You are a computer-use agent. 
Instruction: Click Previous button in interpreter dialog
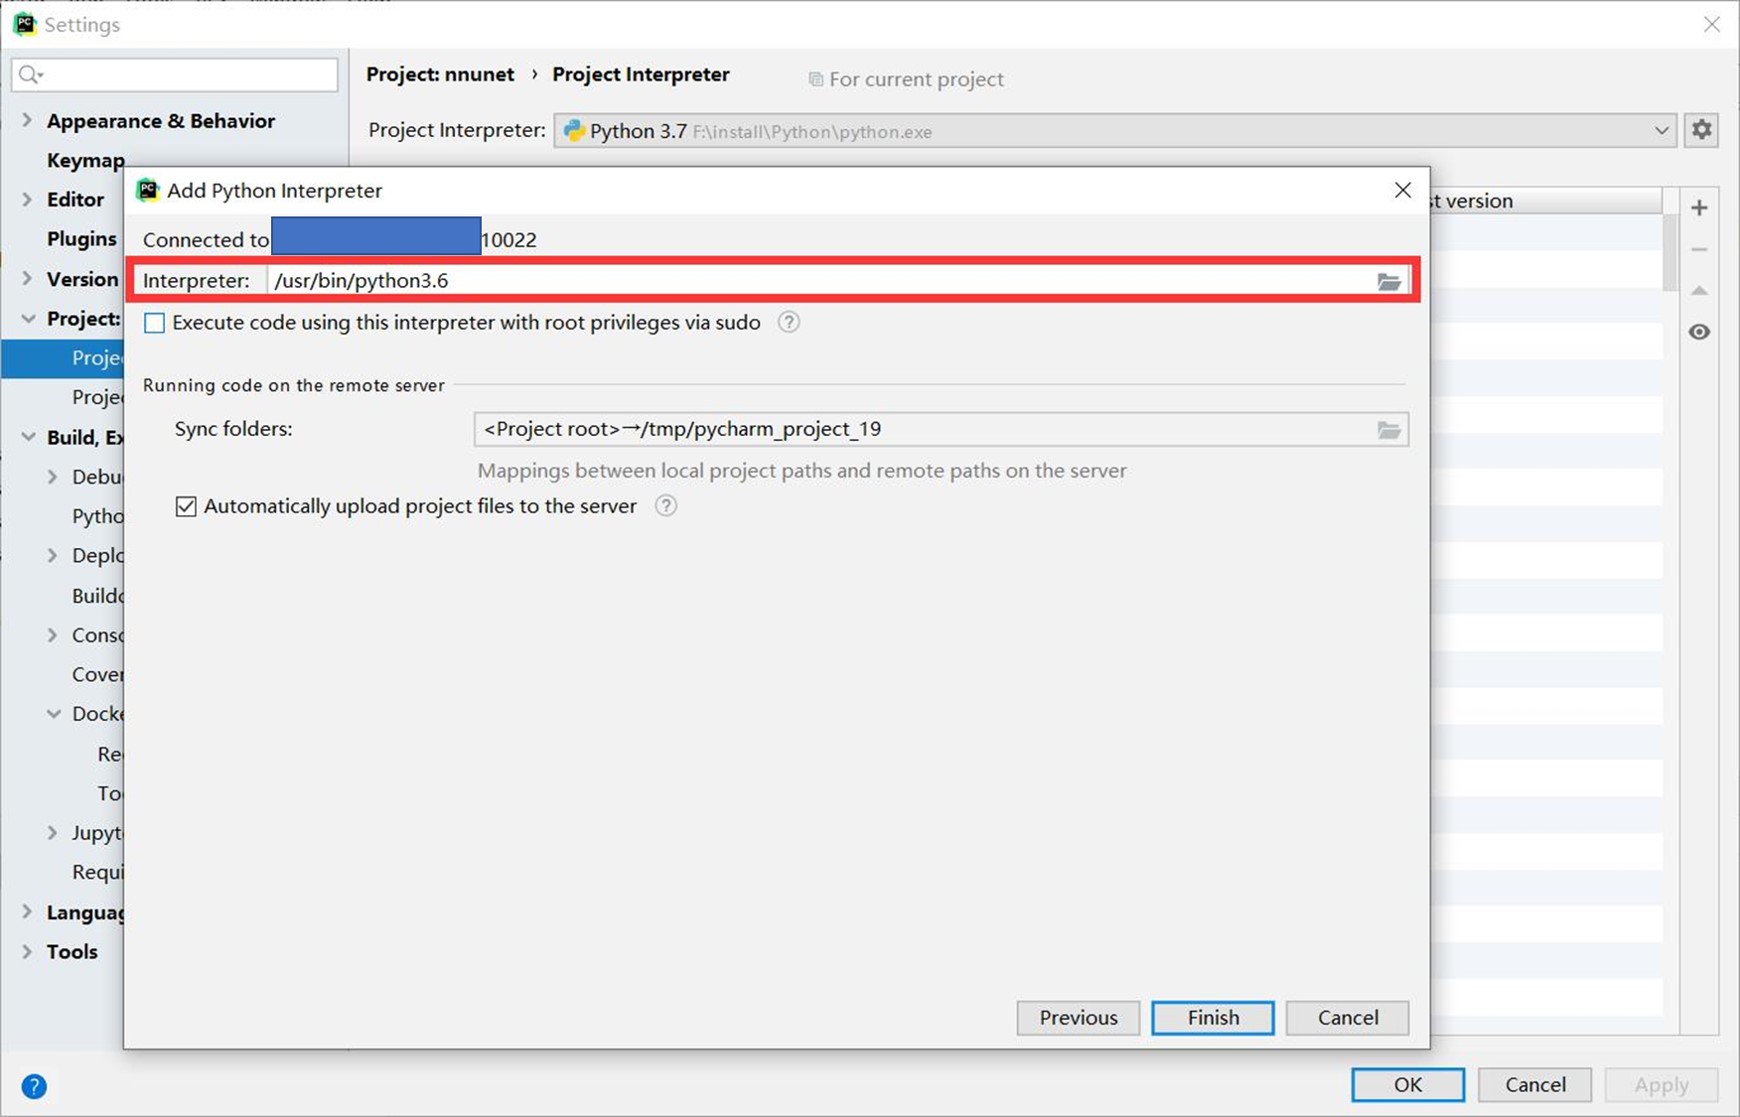[1078, 1018]
